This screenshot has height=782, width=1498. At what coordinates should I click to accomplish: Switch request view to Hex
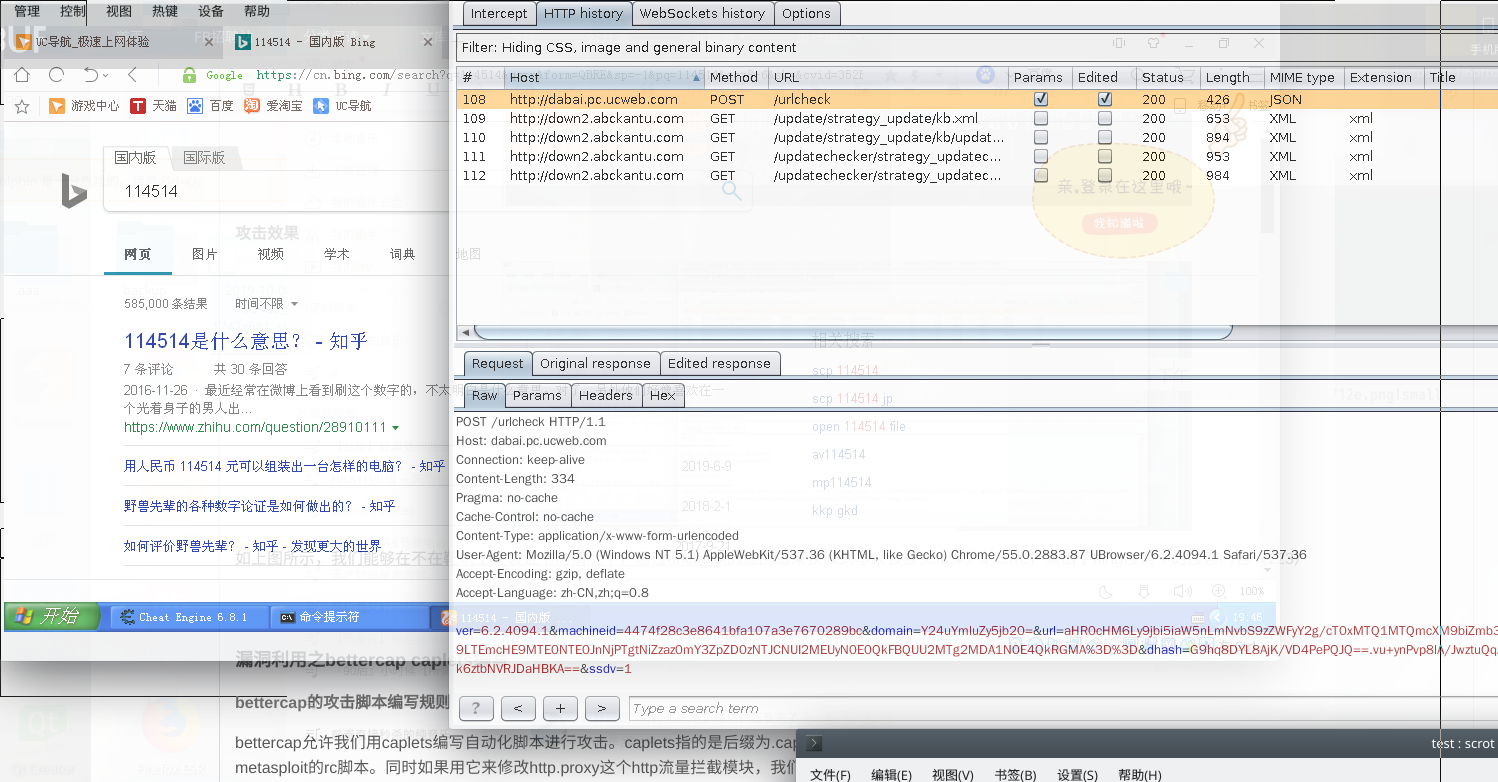click(x=662, y=396)
